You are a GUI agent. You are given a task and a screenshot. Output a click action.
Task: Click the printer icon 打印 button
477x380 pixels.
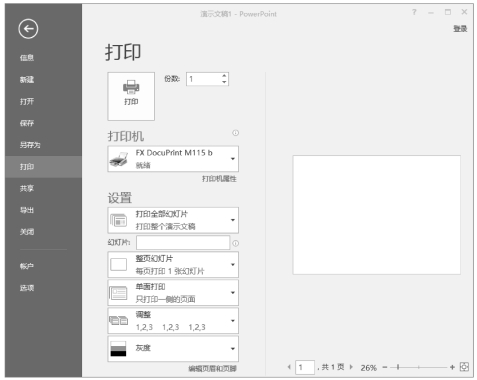coord(131,96)
